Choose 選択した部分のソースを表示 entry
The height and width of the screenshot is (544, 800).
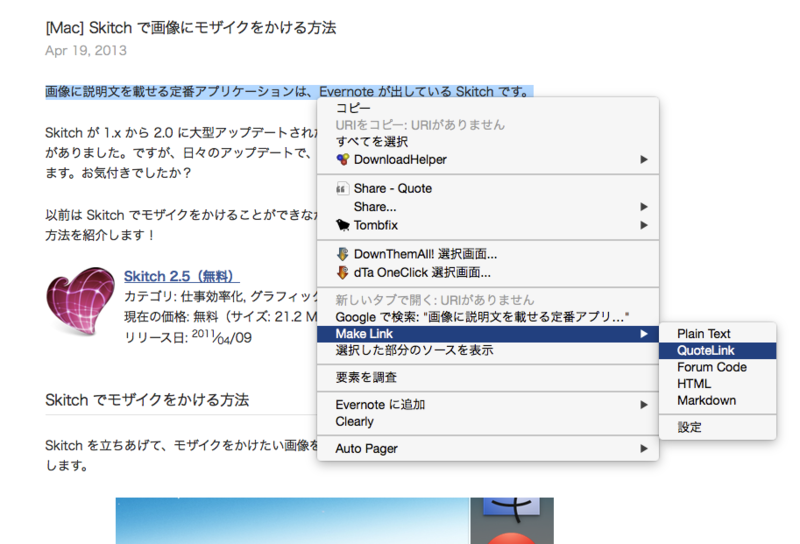pyautogui.click(x=488, y=350)
